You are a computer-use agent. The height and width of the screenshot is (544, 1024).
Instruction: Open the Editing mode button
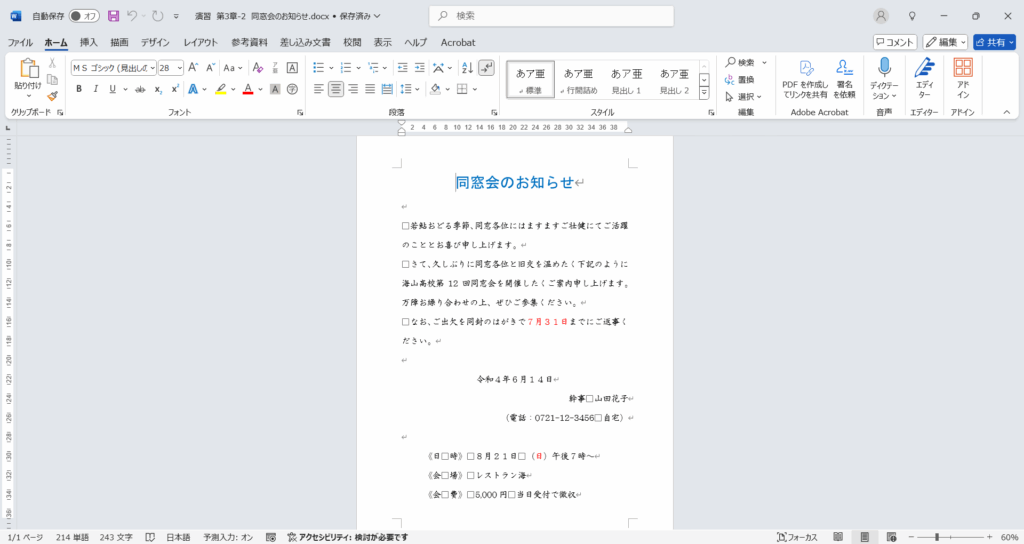click(945, 42)
